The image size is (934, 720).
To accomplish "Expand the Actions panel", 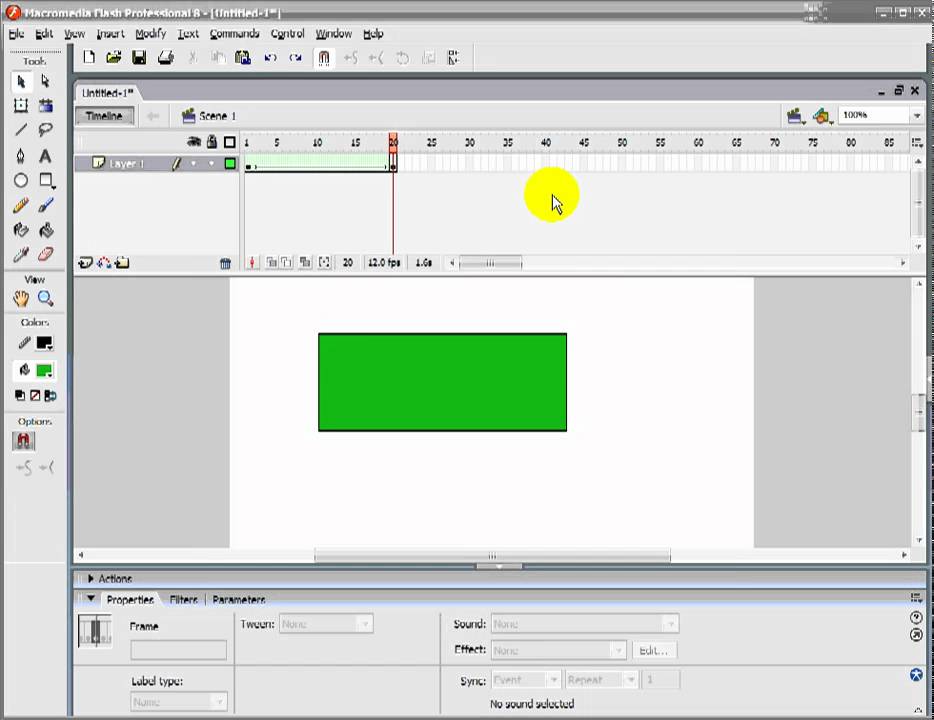I will [91, 579].
